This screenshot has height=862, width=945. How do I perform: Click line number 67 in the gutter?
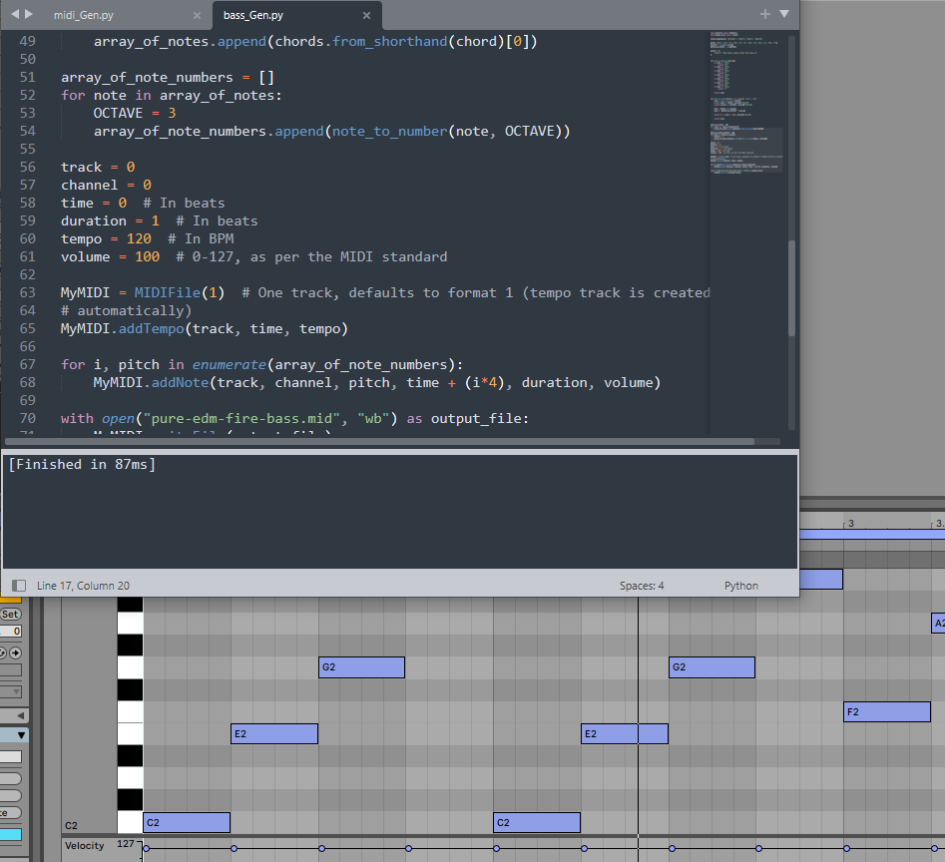(x=28, y=365)
